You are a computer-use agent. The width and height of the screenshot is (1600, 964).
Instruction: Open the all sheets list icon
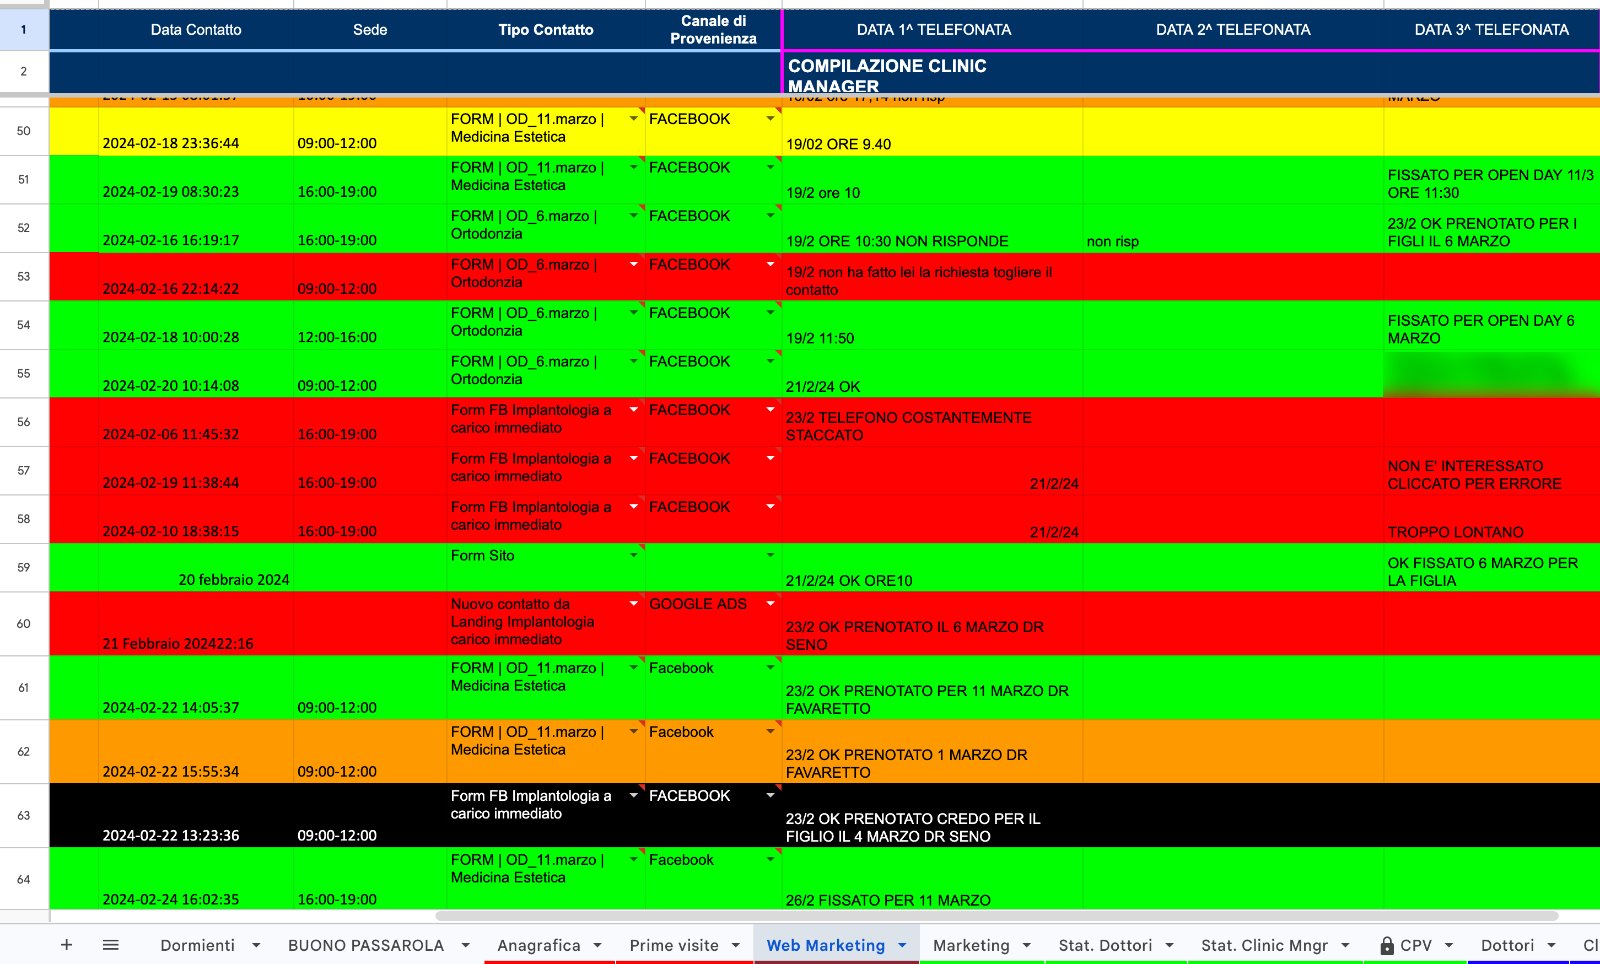(111, 945)
